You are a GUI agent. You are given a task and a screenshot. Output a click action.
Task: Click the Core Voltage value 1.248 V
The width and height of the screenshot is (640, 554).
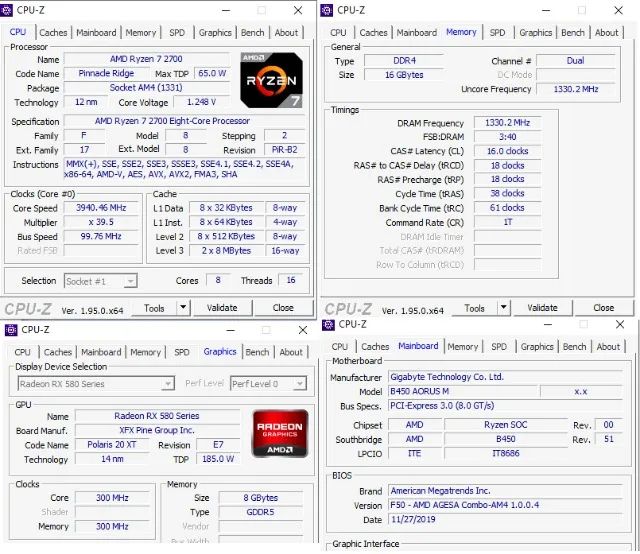201,102
